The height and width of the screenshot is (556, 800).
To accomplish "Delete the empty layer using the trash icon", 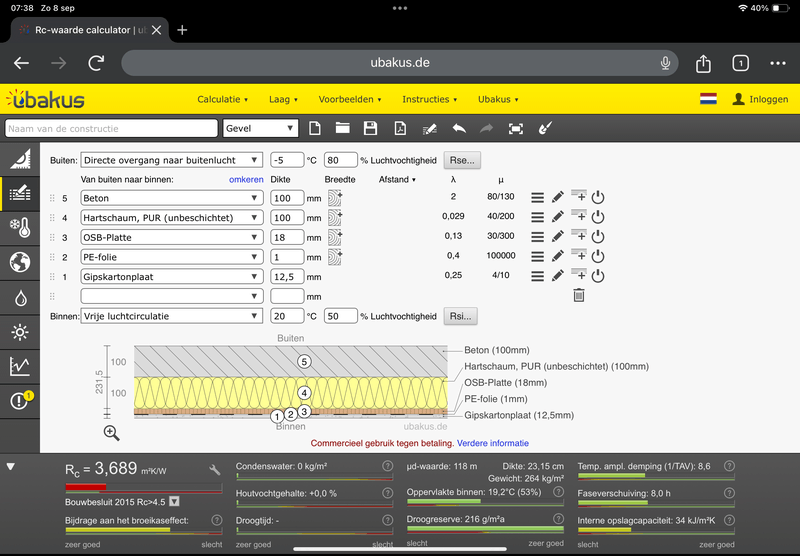I will pyautogui.click(x=578, y=295).
